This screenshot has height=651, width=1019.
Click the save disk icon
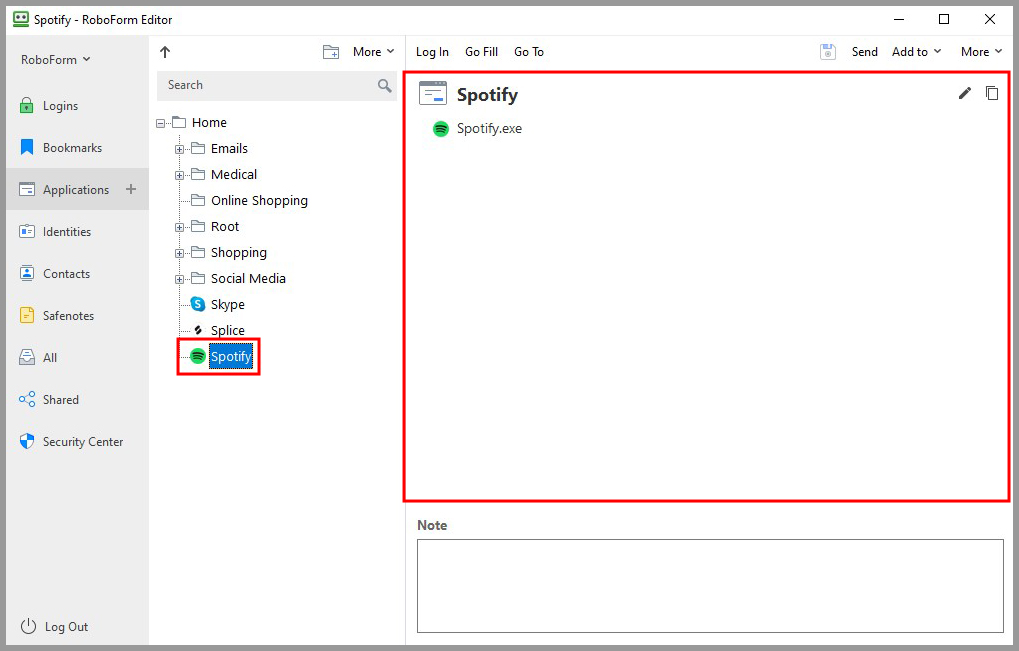coord(827,52)
